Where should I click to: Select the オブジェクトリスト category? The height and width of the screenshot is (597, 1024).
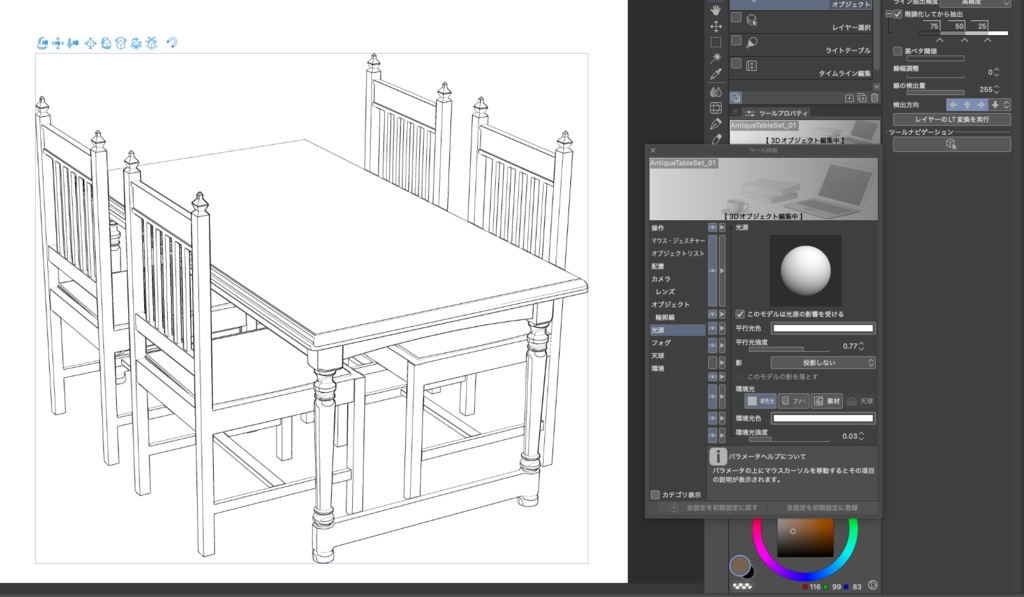(677, 253)
